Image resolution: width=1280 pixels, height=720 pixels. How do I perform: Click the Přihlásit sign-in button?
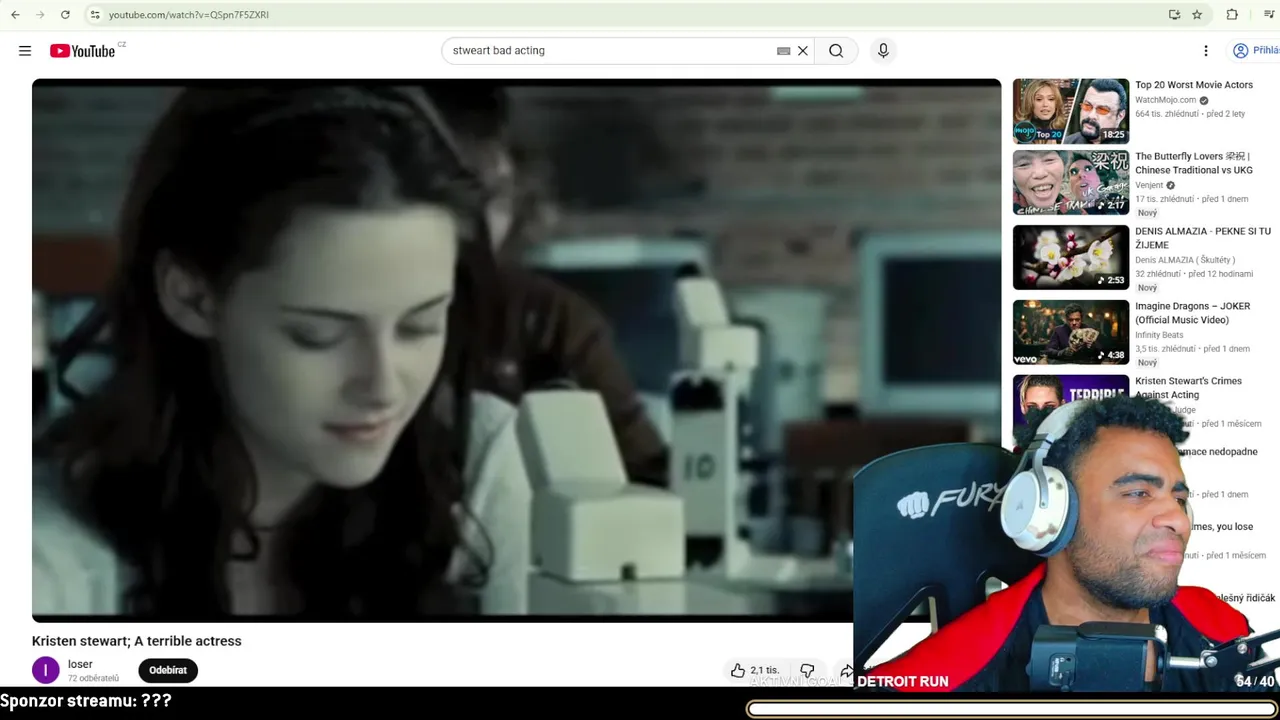point(1256,51)
